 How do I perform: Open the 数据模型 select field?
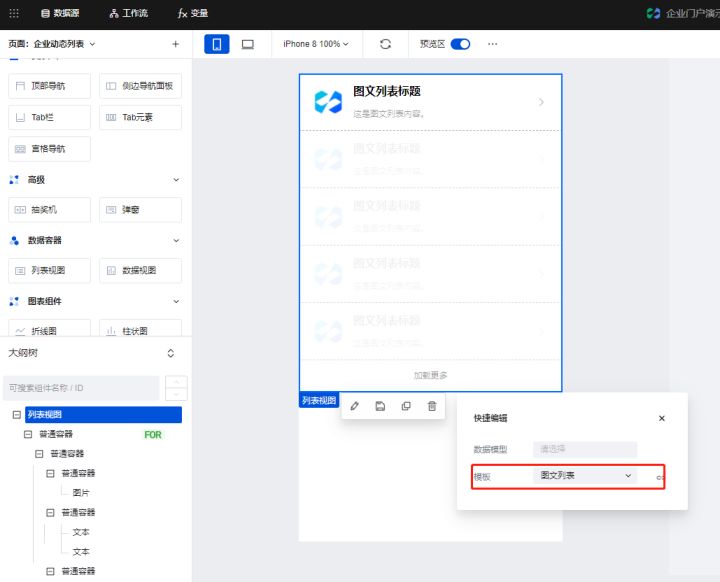[585, 449]
